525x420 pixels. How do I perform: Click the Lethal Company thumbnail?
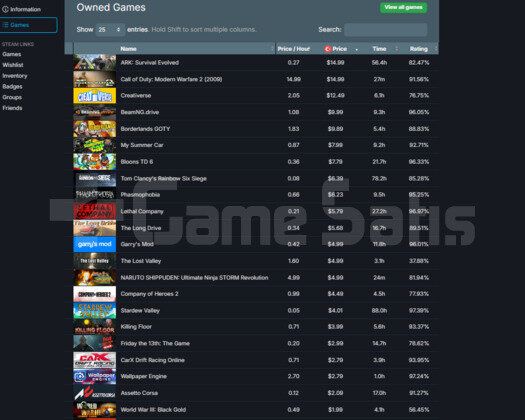(95, 211)
